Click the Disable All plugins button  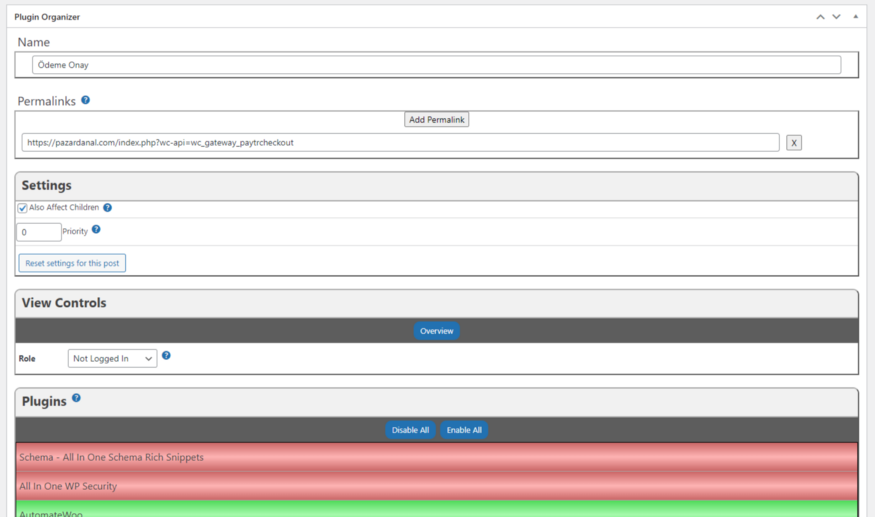pyautogui.click(x=410, y=430)
